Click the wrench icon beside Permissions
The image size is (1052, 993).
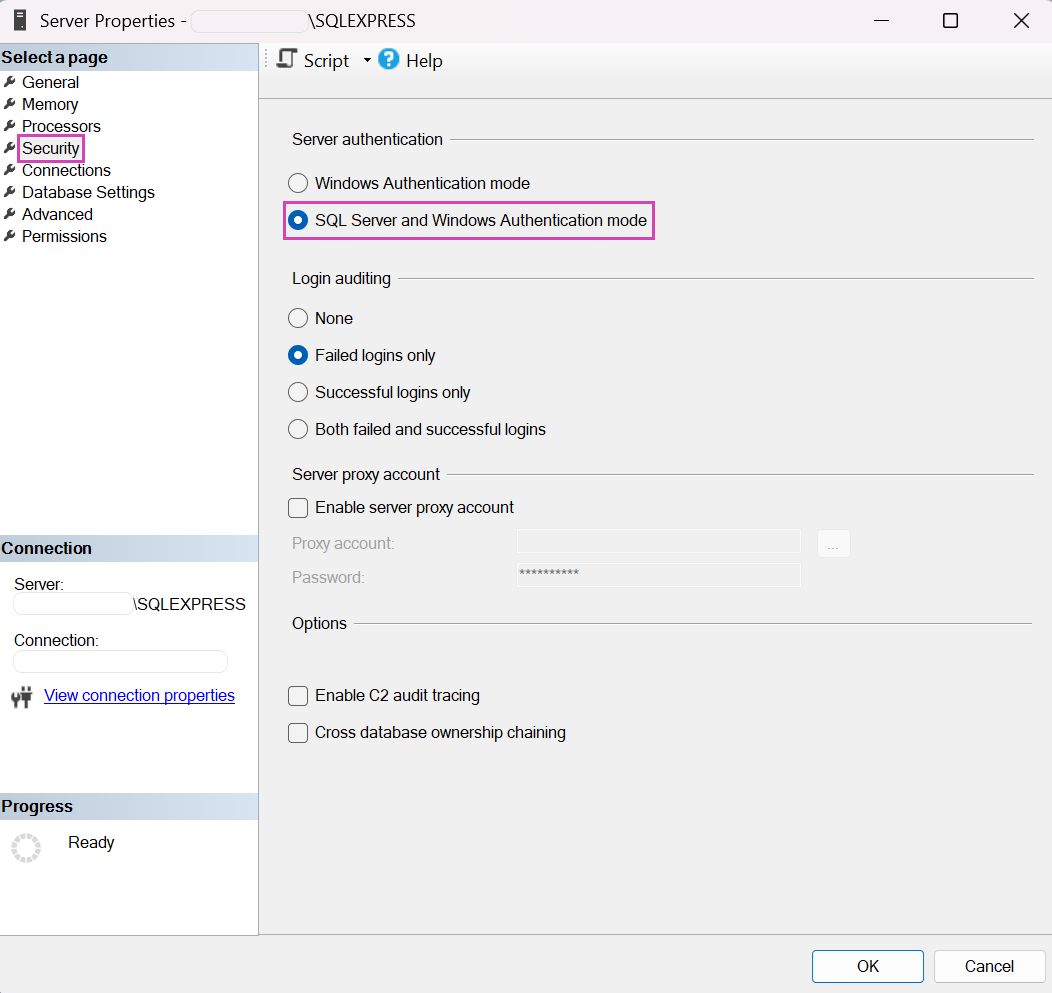[10, 236]
